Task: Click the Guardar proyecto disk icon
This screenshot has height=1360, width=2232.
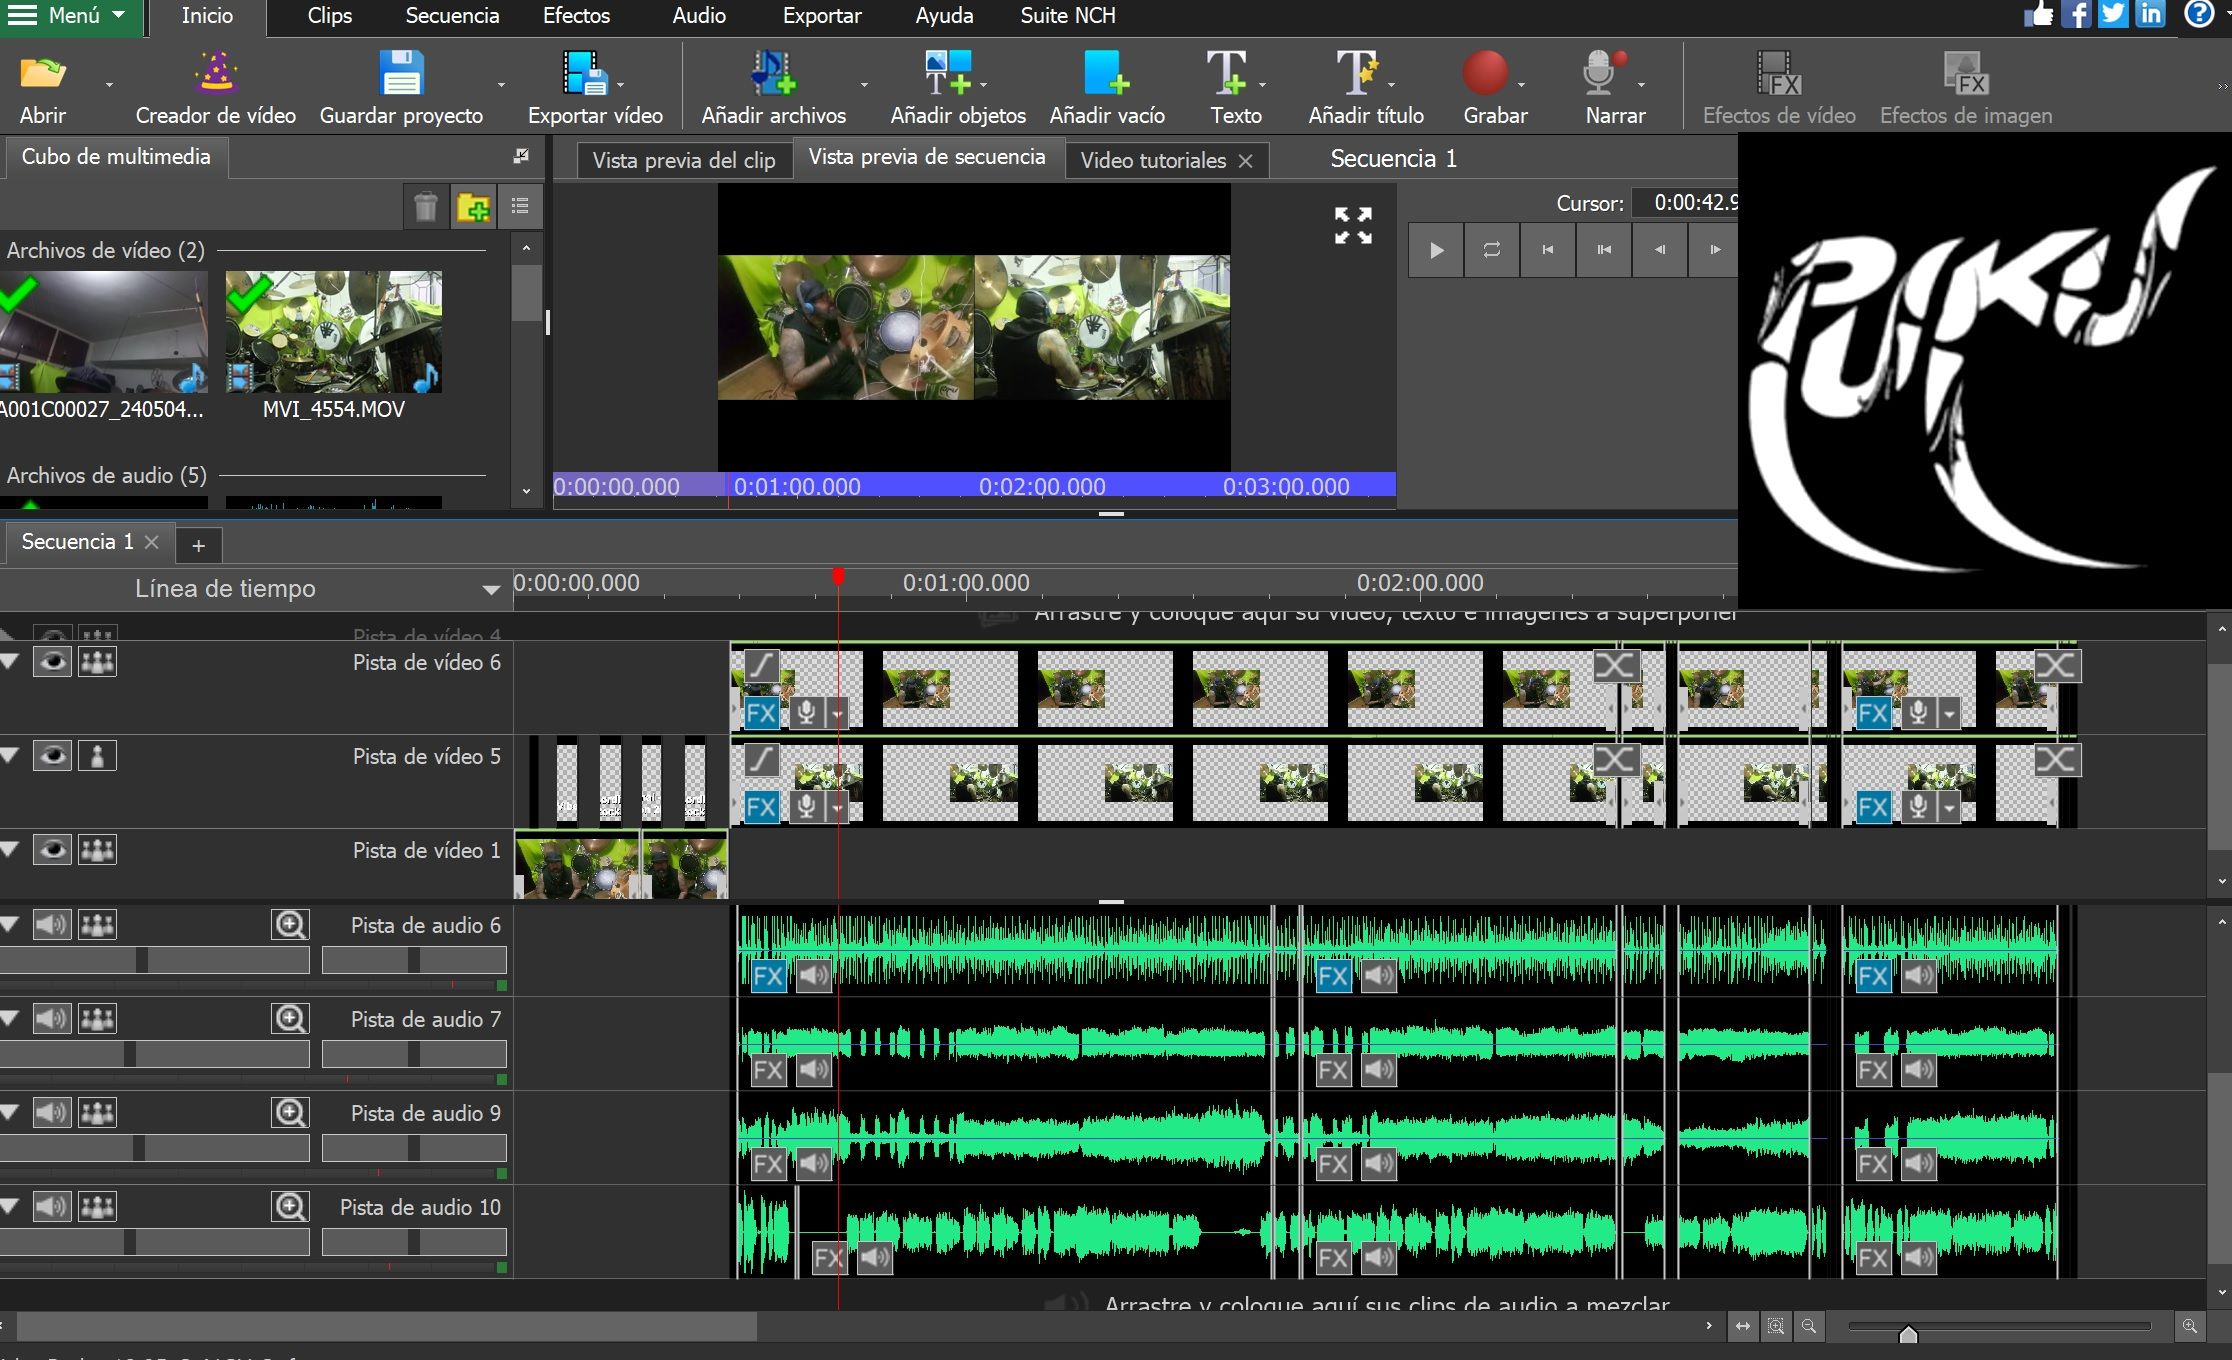Action: click(x=401, y=73)
